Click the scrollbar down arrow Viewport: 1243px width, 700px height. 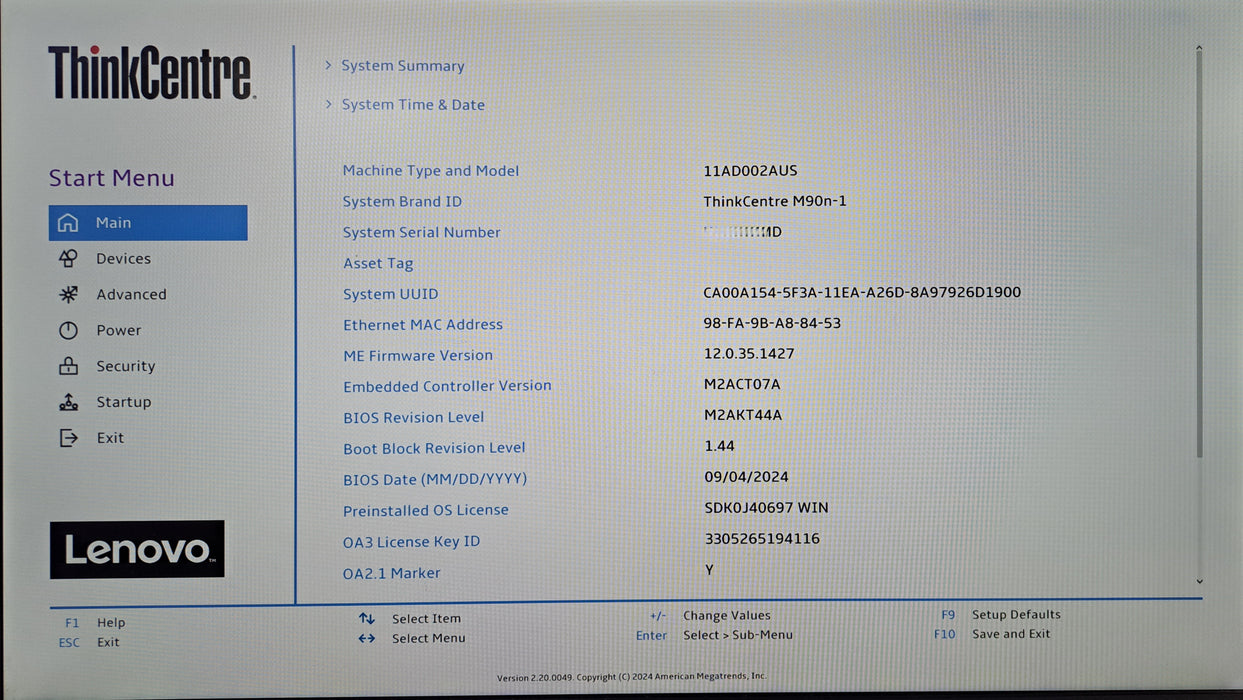(x=1199, y=581)
